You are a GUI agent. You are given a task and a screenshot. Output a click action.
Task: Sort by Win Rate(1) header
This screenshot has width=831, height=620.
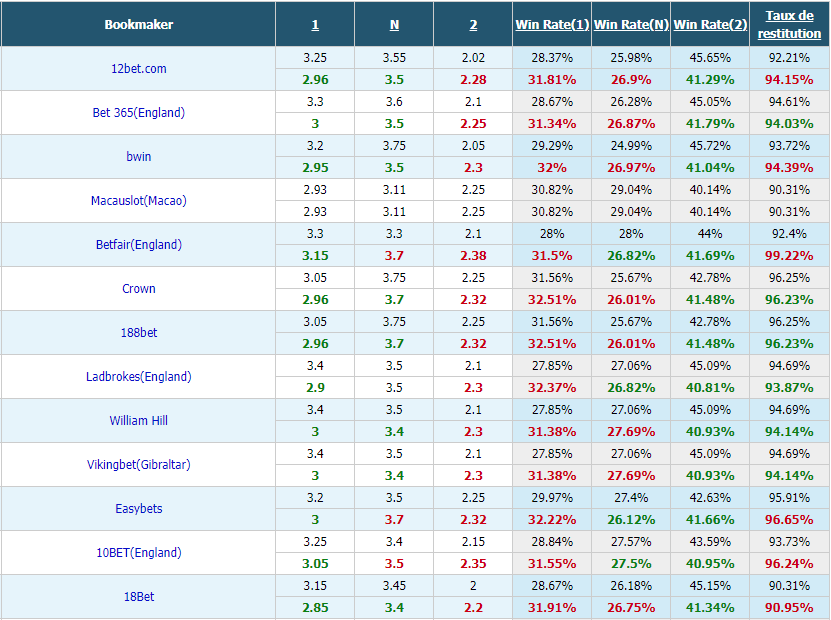pos(552,25)
